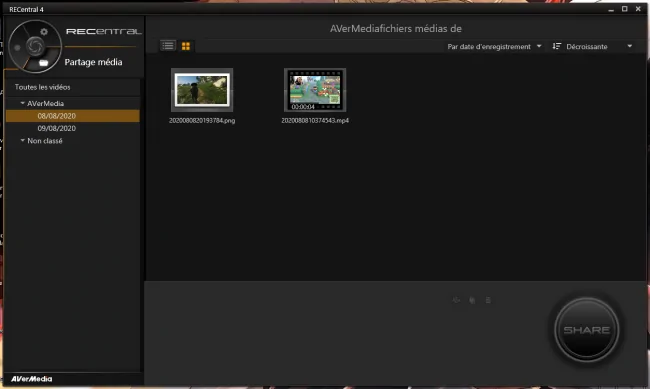This screenshot has width=650, height=389.
Task: Collapse the AVerMedia tree node arrow
Action: pos(22,103)
